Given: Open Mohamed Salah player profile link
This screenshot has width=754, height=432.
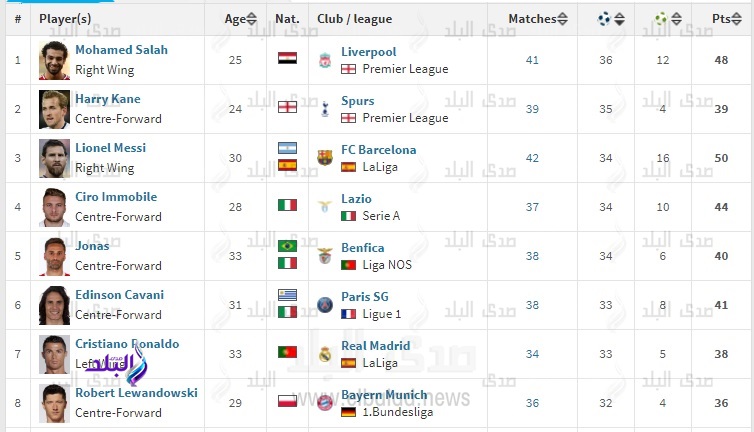Looking at the screenshot, I should click(122, 50).
